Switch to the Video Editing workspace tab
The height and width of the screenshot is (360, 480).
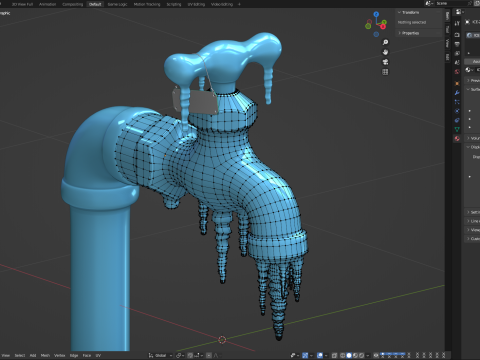pos(222,4)
